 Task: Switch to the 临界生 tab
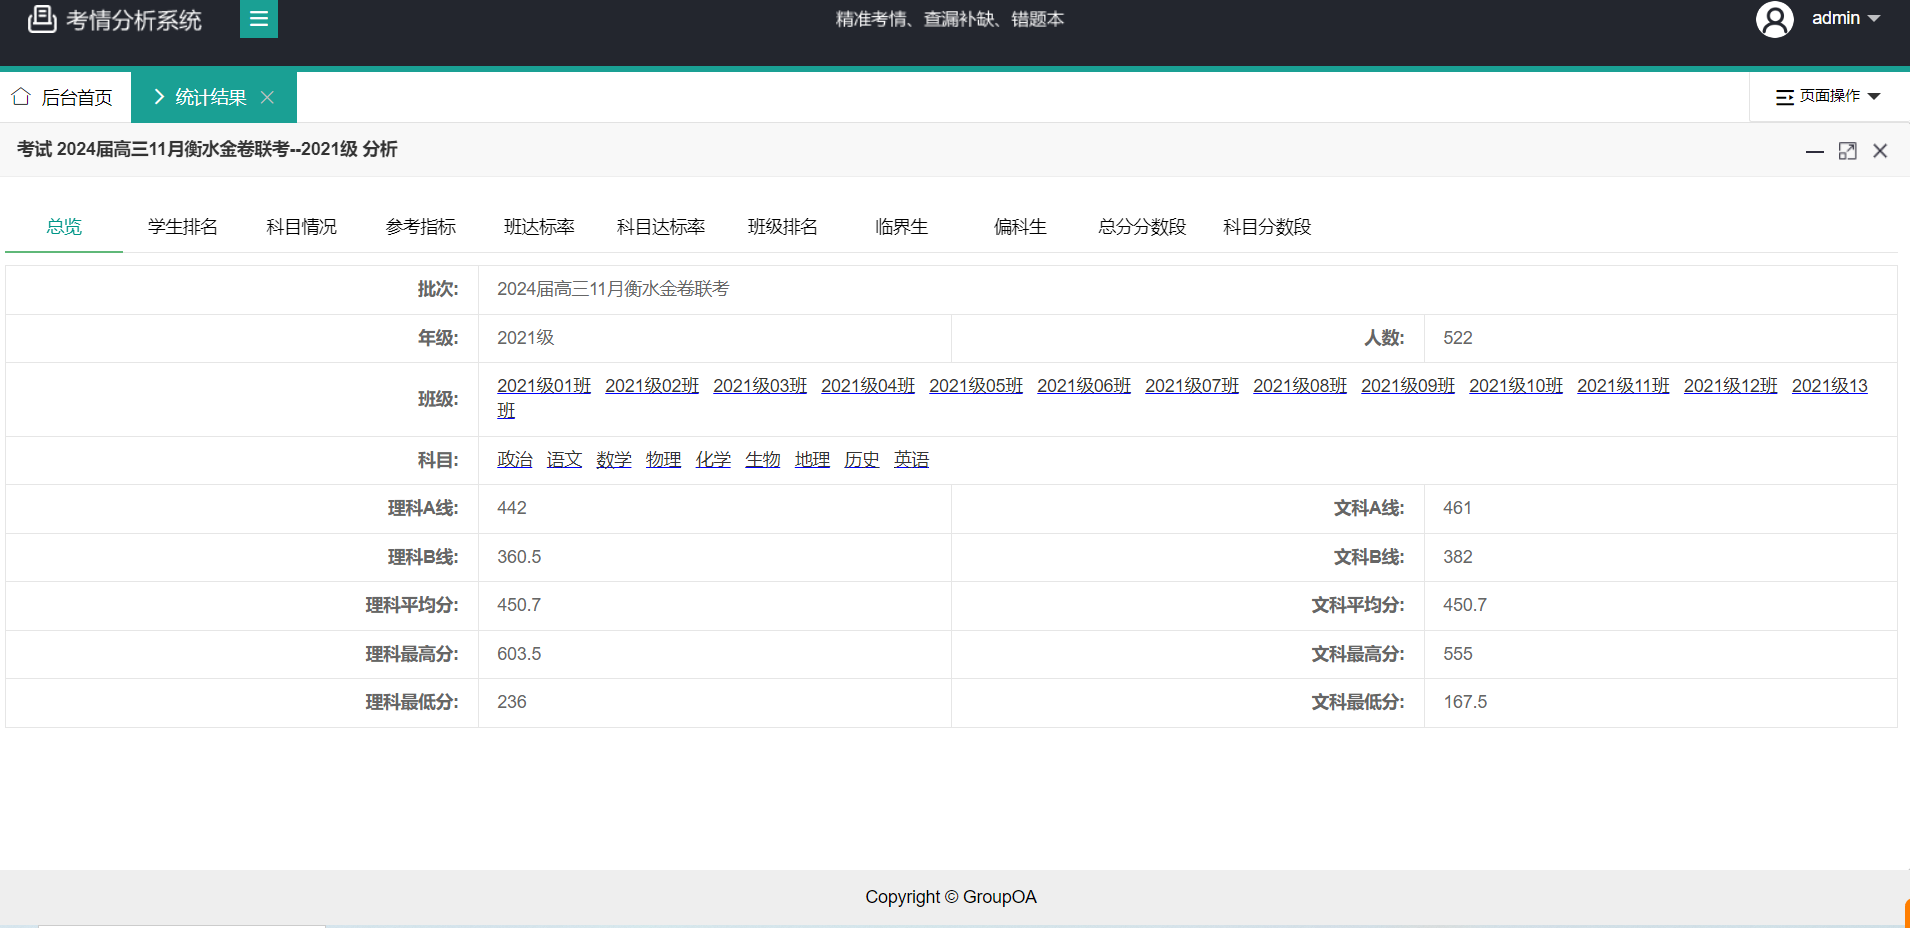[x=901, y=227]
